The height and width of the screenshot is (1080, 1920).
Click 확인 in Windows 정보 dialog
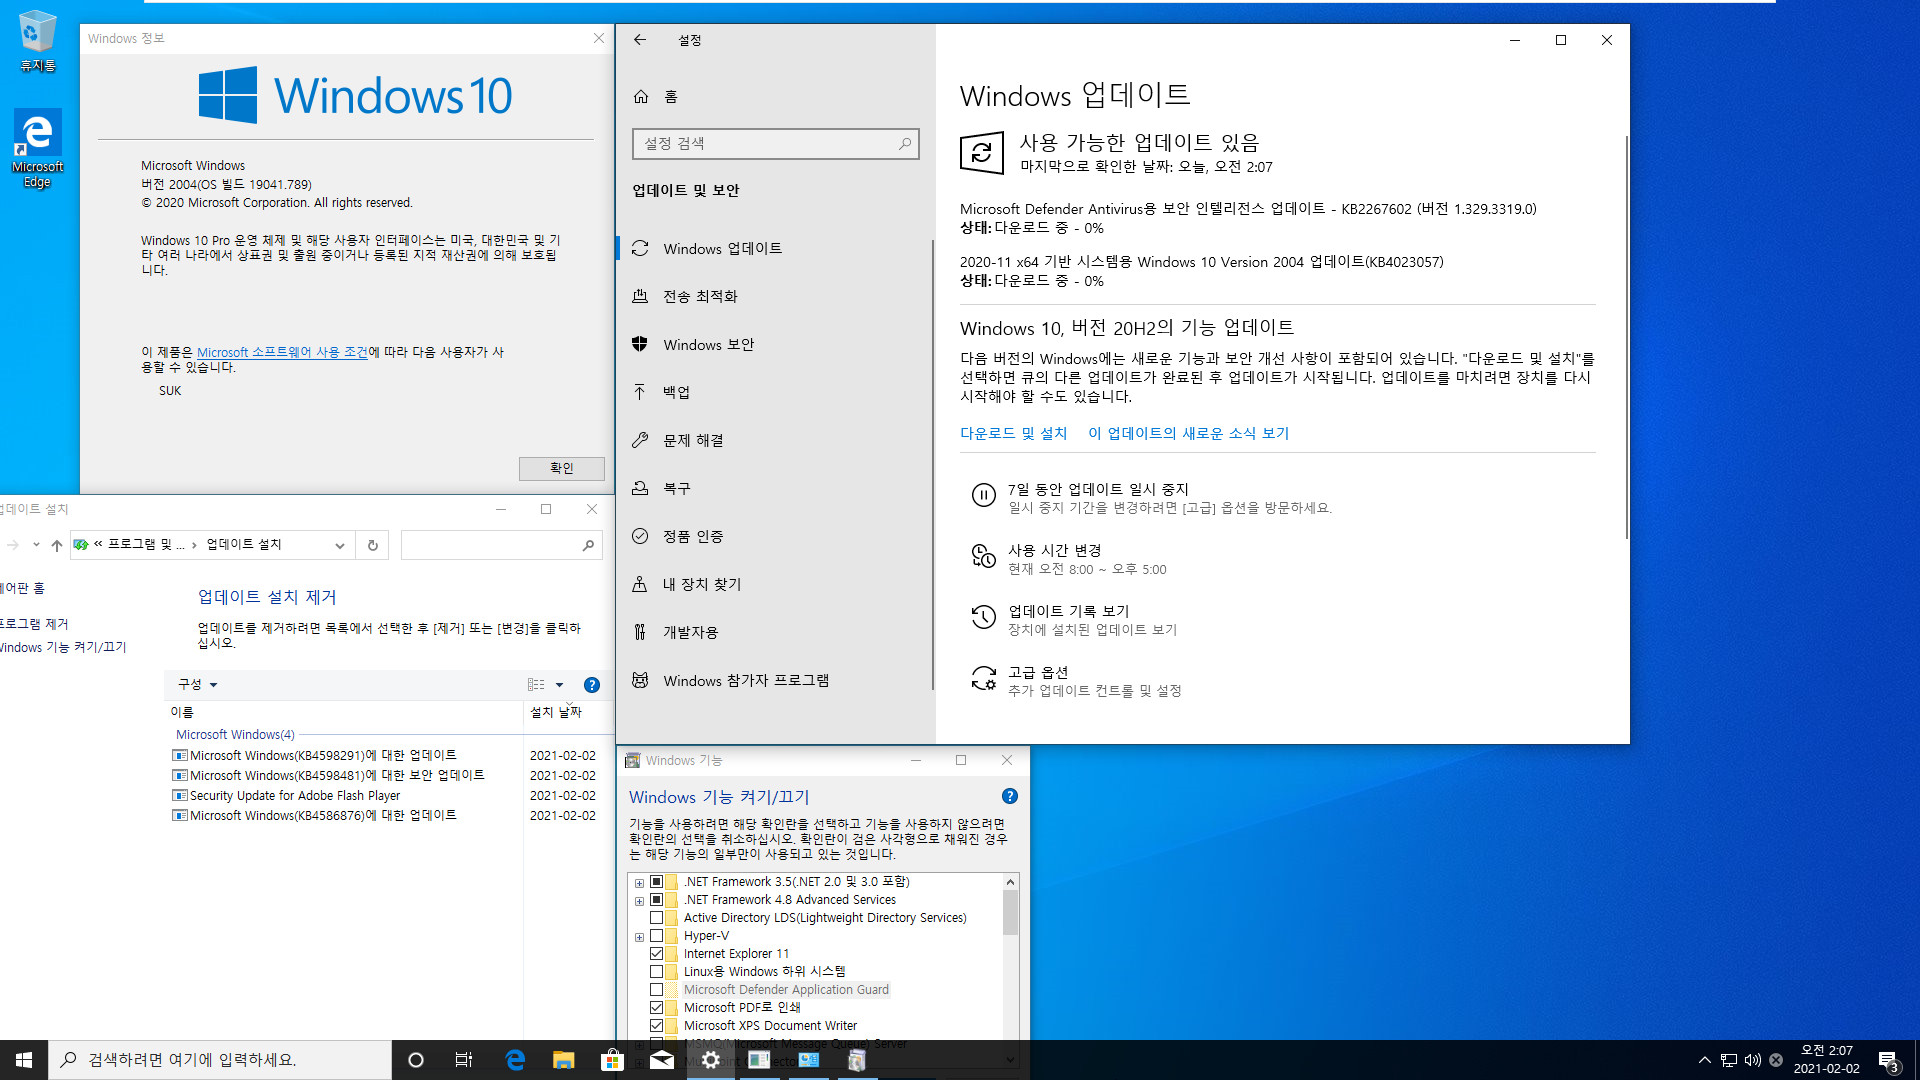click(x=561, y=468)
